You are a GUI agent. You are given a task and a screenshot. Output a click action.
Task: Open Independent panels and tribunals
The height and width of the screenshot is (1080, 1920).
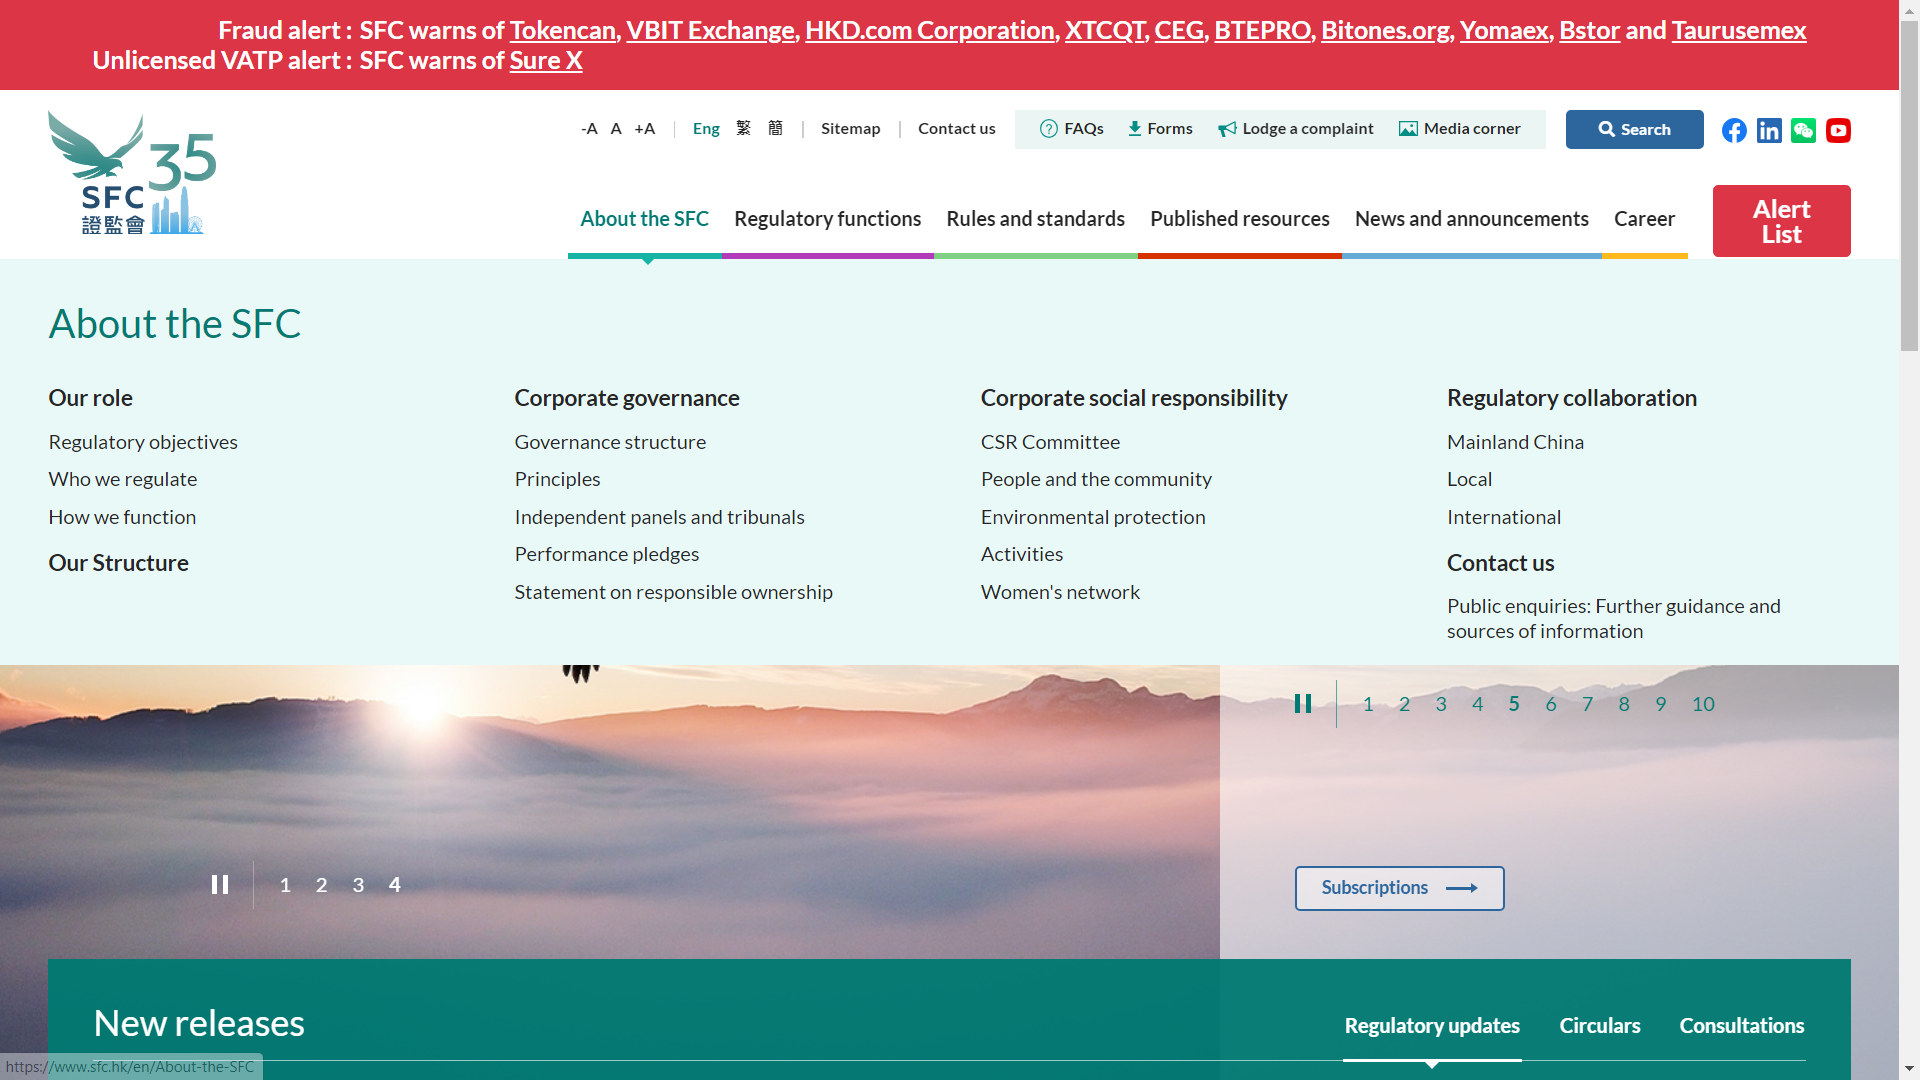point(660,517)
